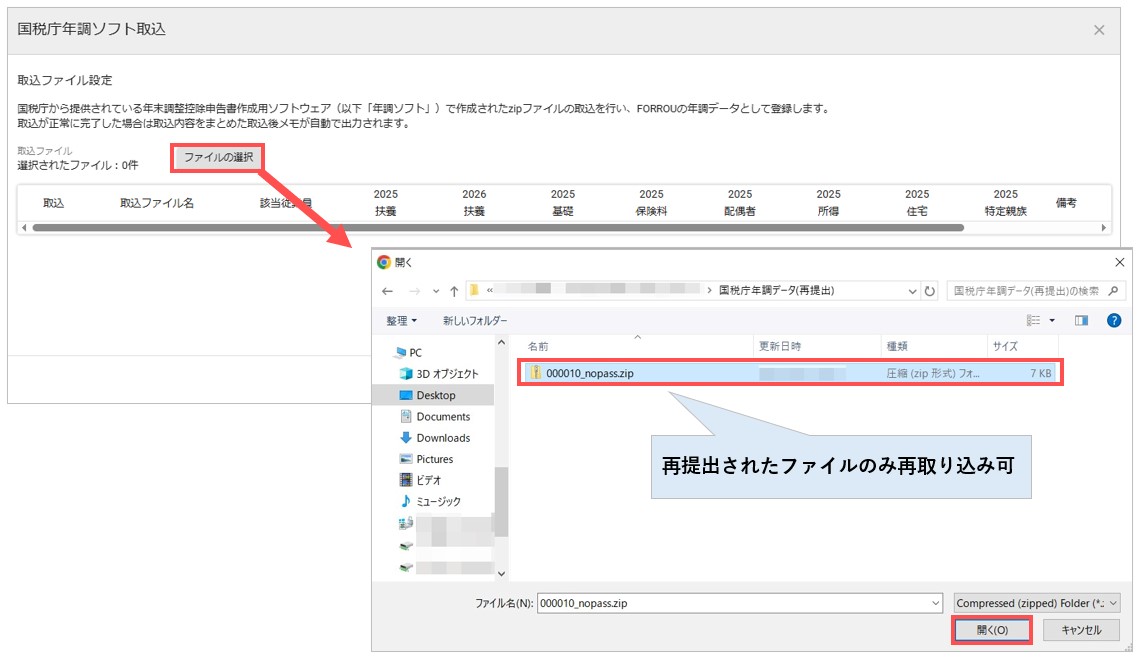This screenshot has height=658, width=1139.
Task: Open the 整理 menu
Action: [402, 320]
